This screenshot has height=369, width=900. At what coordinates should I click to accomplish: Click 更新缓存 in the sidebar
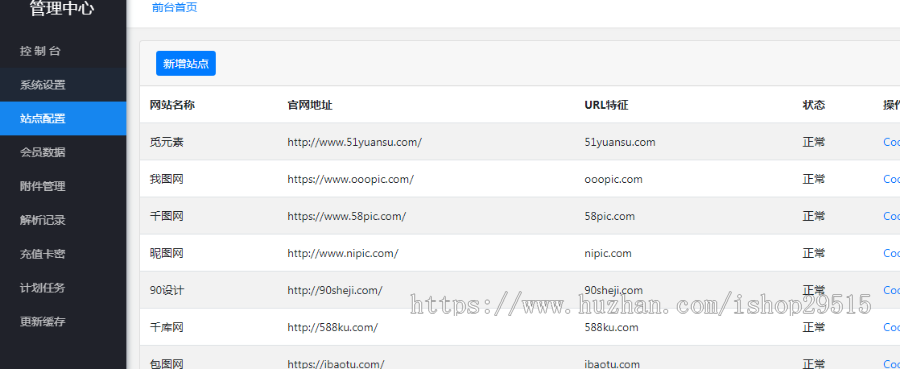(x=63, y=321)
